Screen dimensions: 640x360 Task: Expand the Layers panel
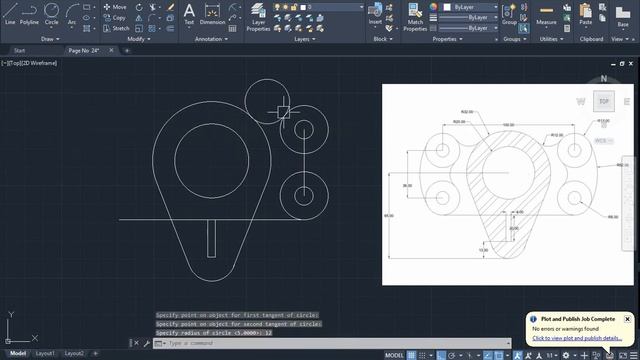[x=304, y=39]
